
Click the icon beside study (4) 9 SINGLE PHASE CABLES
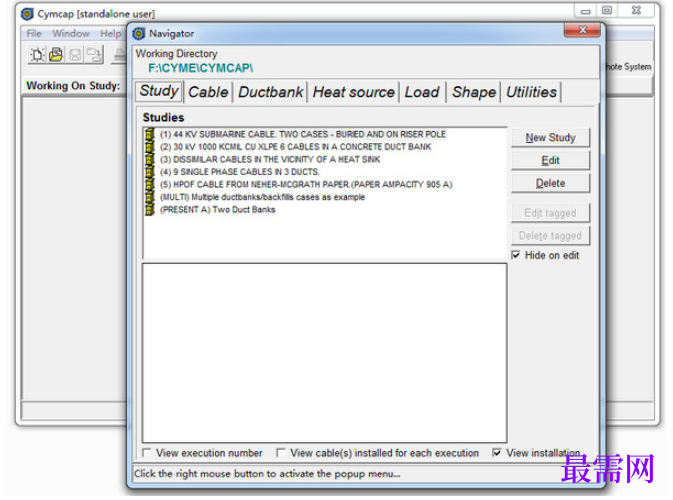[149, 172]
